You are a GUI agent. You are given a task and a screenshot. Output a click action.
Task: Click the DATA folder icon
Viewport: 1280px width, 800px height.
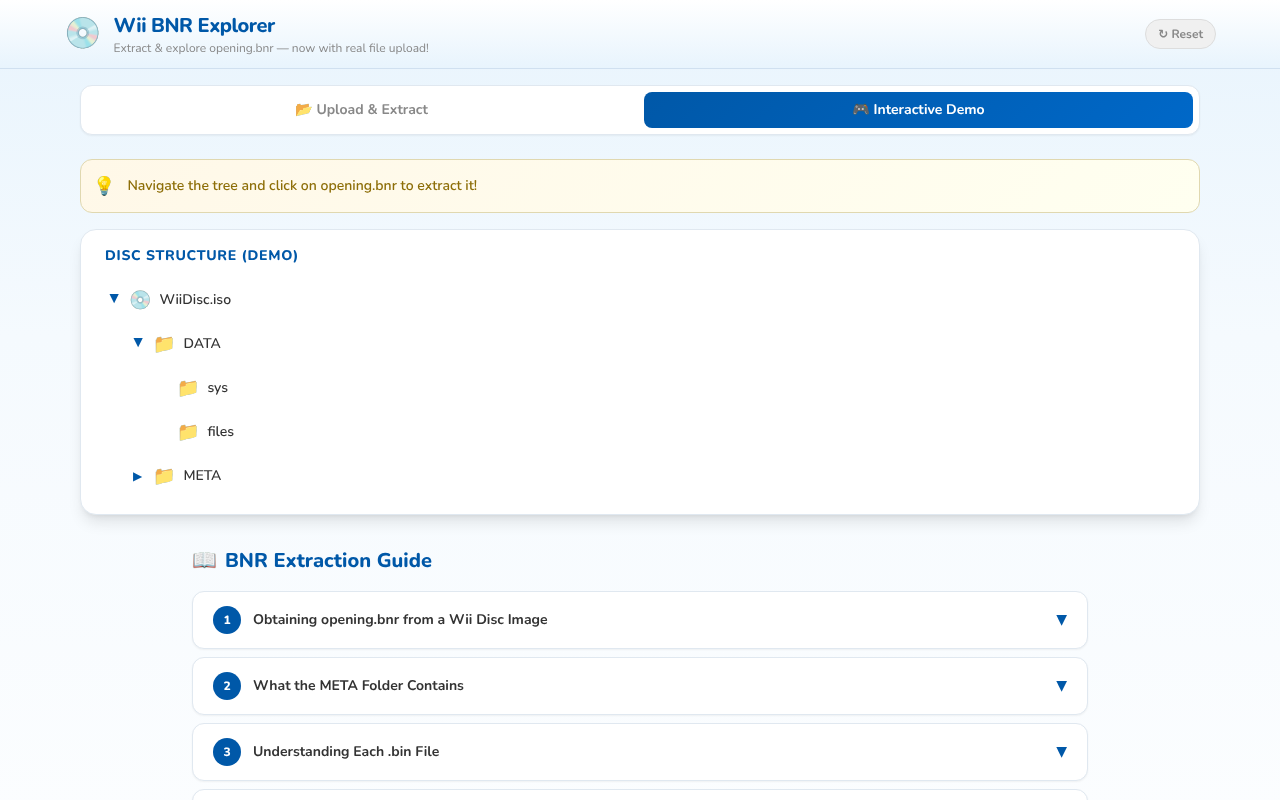[x=164, y=344]
